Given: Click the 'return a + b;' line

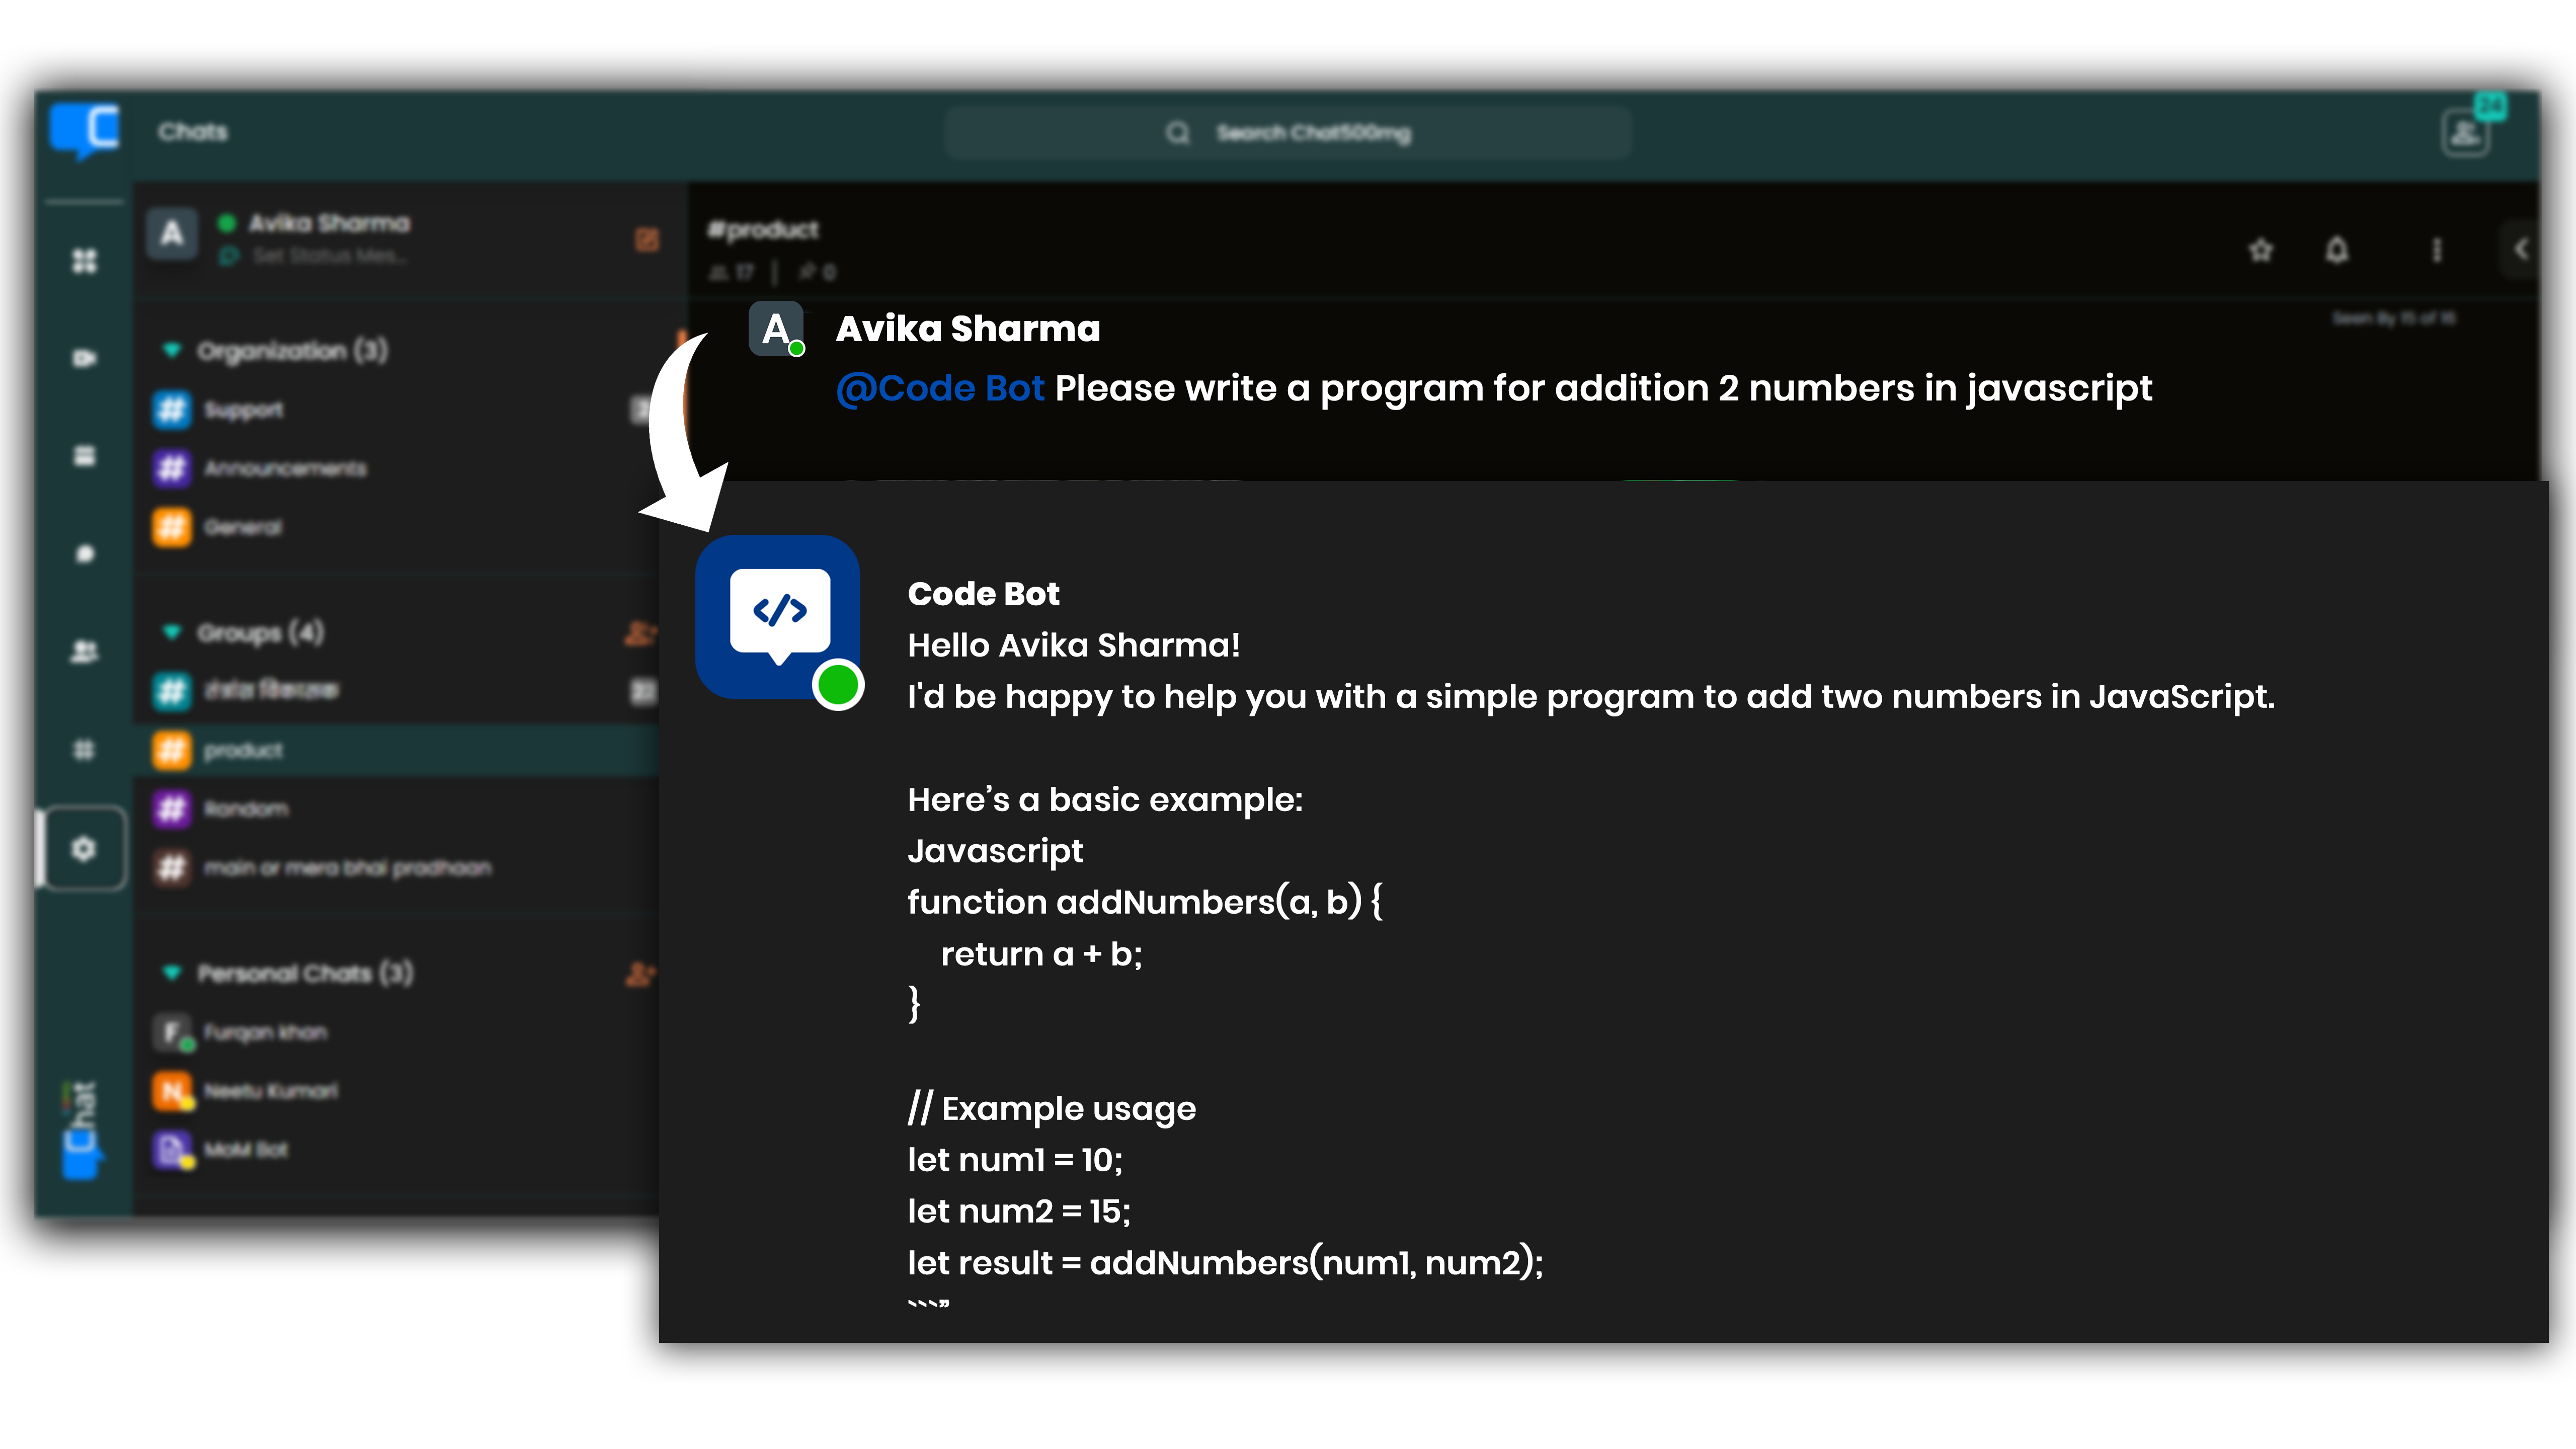Looking at the screenshot, I should 1041,954.
